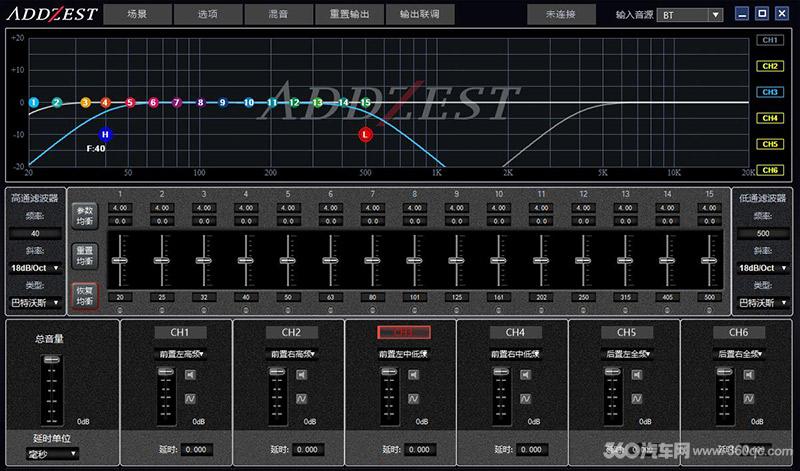Invert phase on CH5
The image size is (800, 471).
(x=637, y=399)
